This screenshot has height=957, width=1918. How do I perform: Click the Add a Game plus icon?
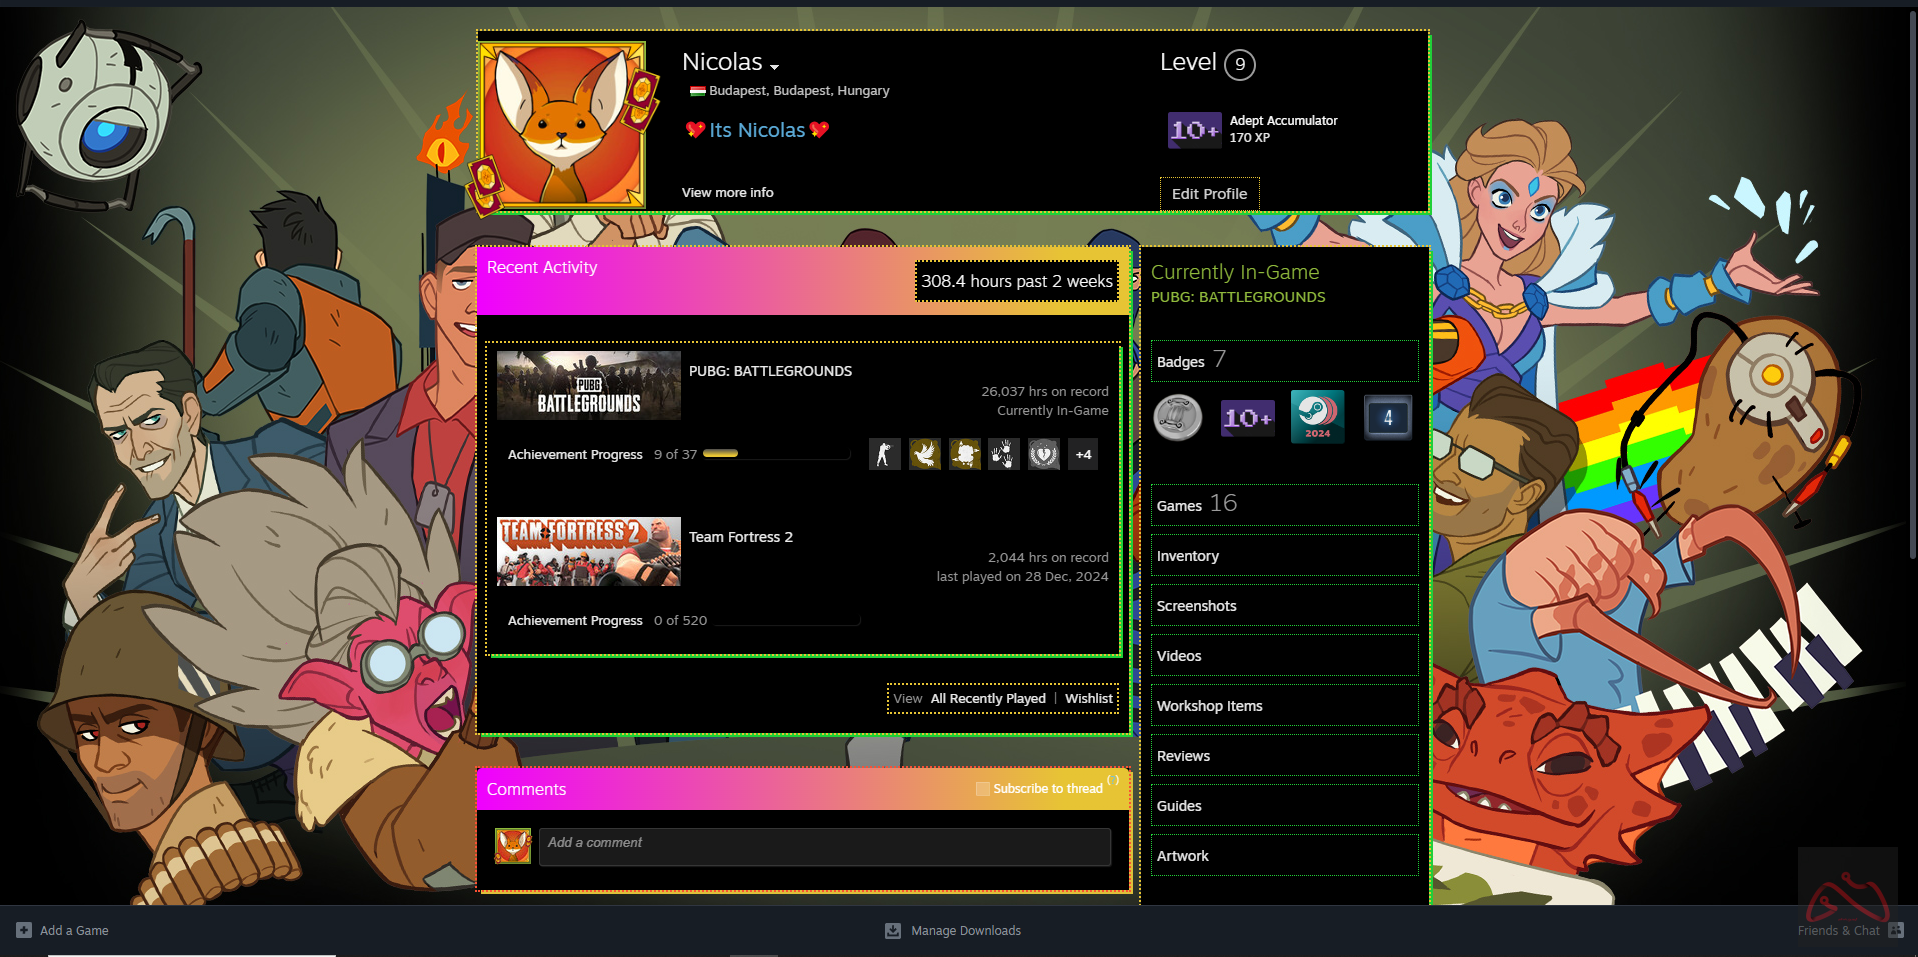(x=24, y=930)
